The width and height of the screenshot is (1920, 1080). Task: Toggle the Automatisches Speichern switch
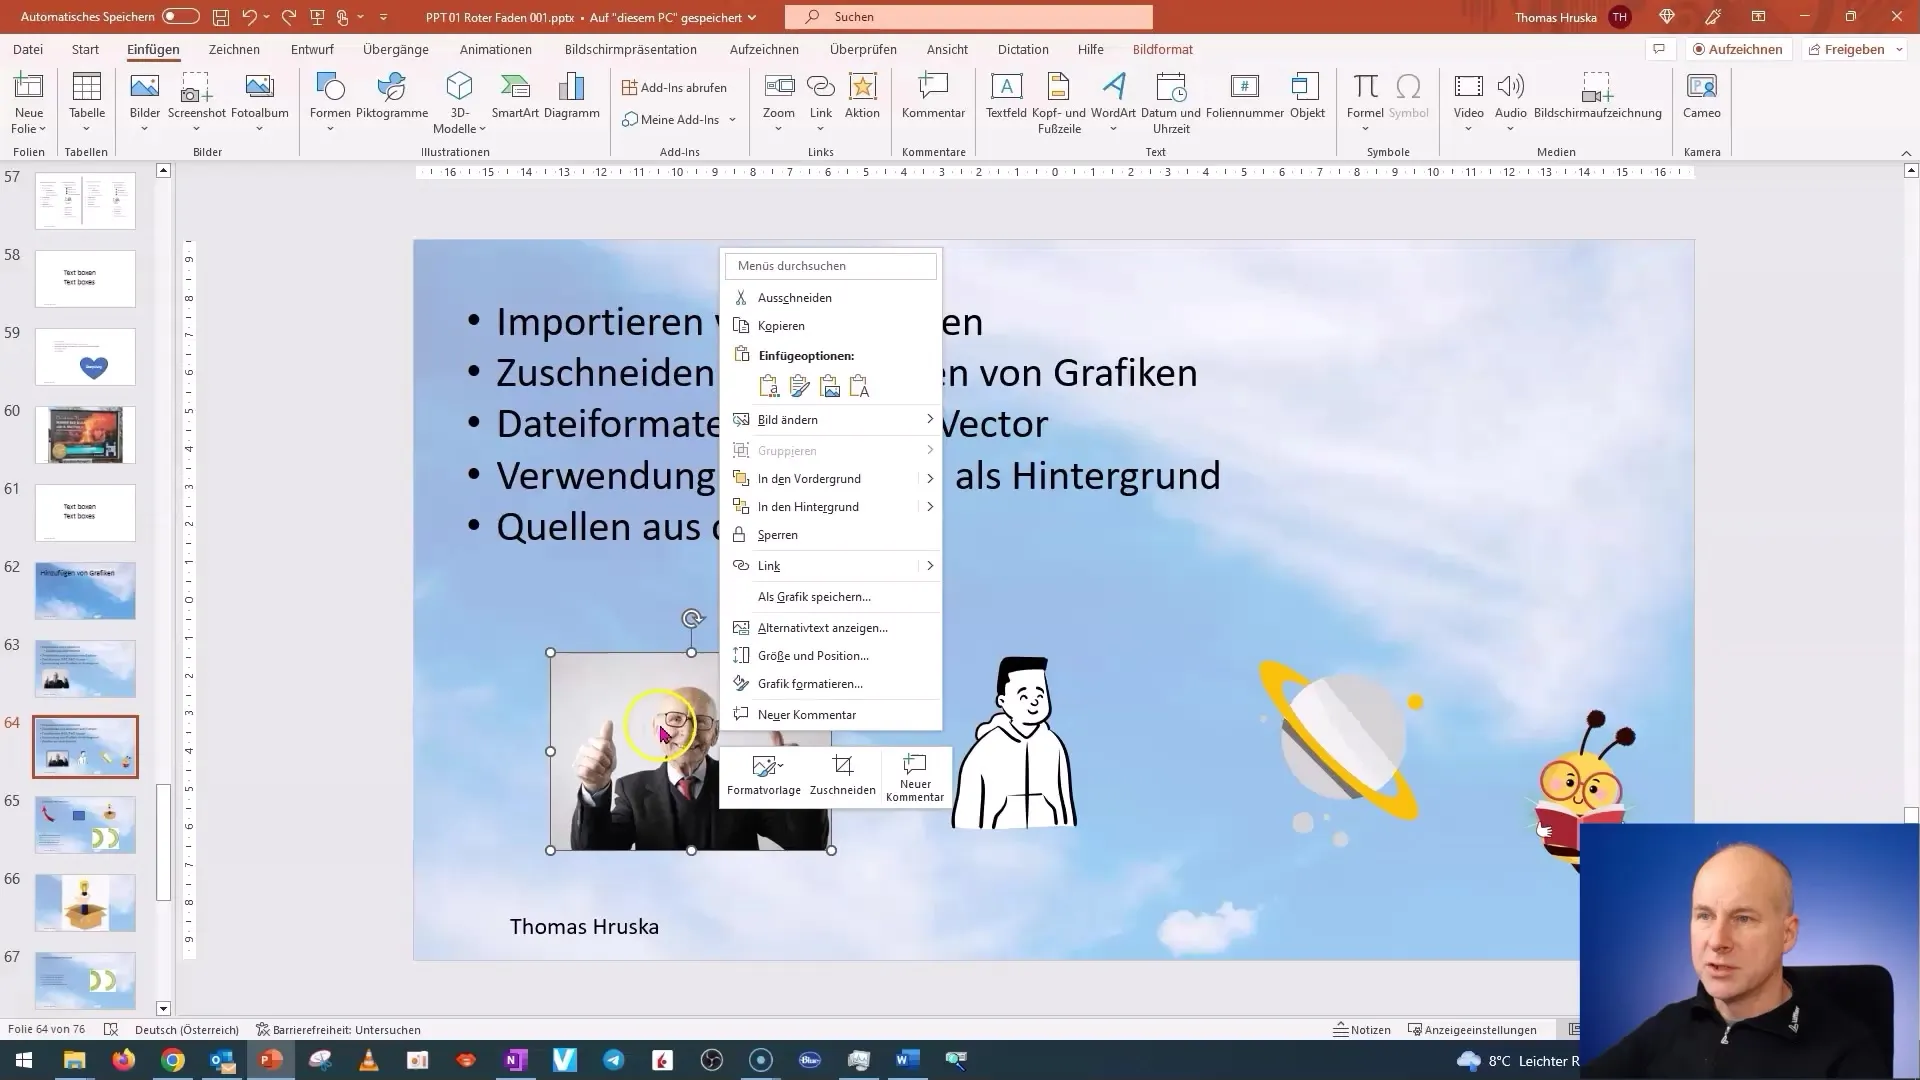pos(181,17)
